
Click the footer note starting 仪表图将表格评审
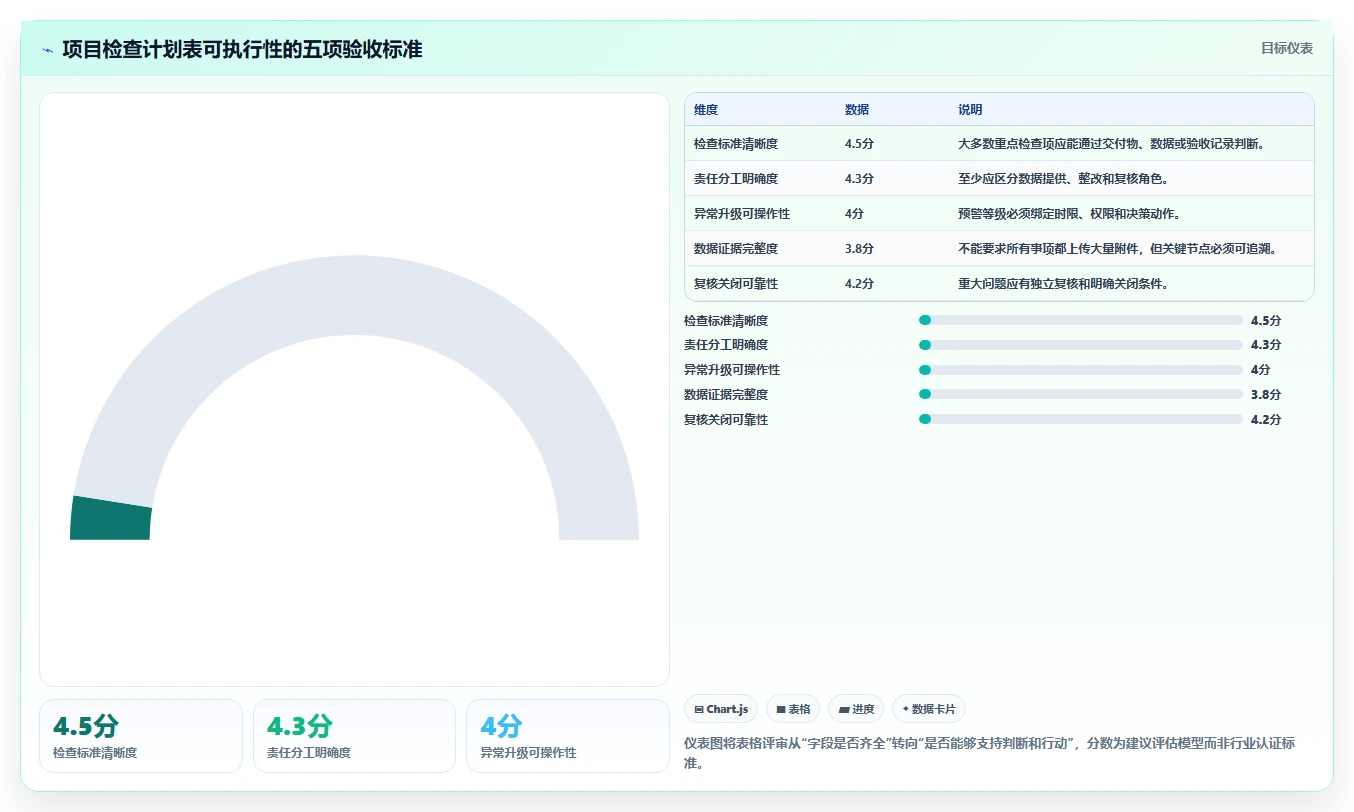click(990, 752)
